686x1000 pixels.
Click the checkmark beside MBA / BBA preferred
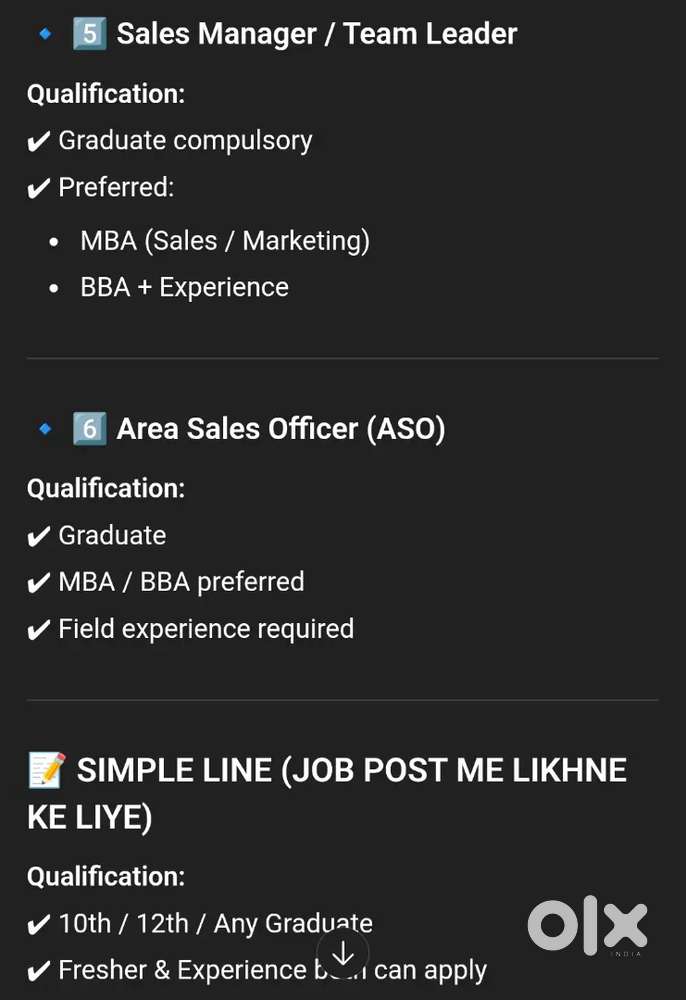(38, 583)
